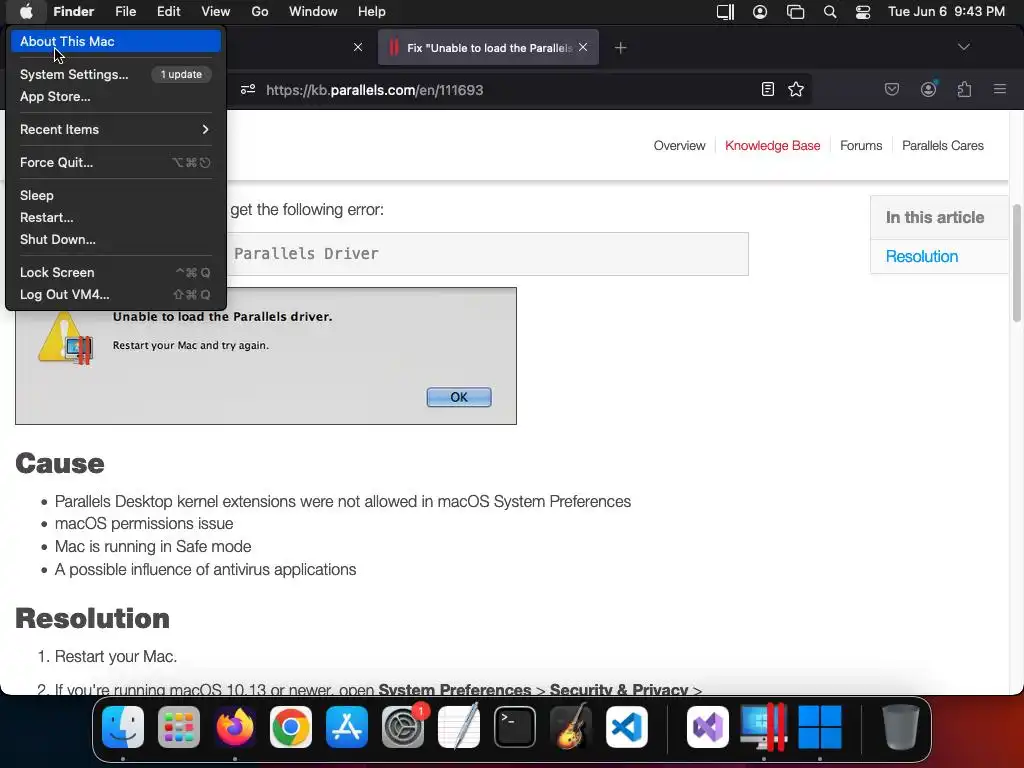Viewport: 1024px width, 768px height.
Task: Open Parallels Cares link
Action: pyautogui.click(x=942, y=146)
